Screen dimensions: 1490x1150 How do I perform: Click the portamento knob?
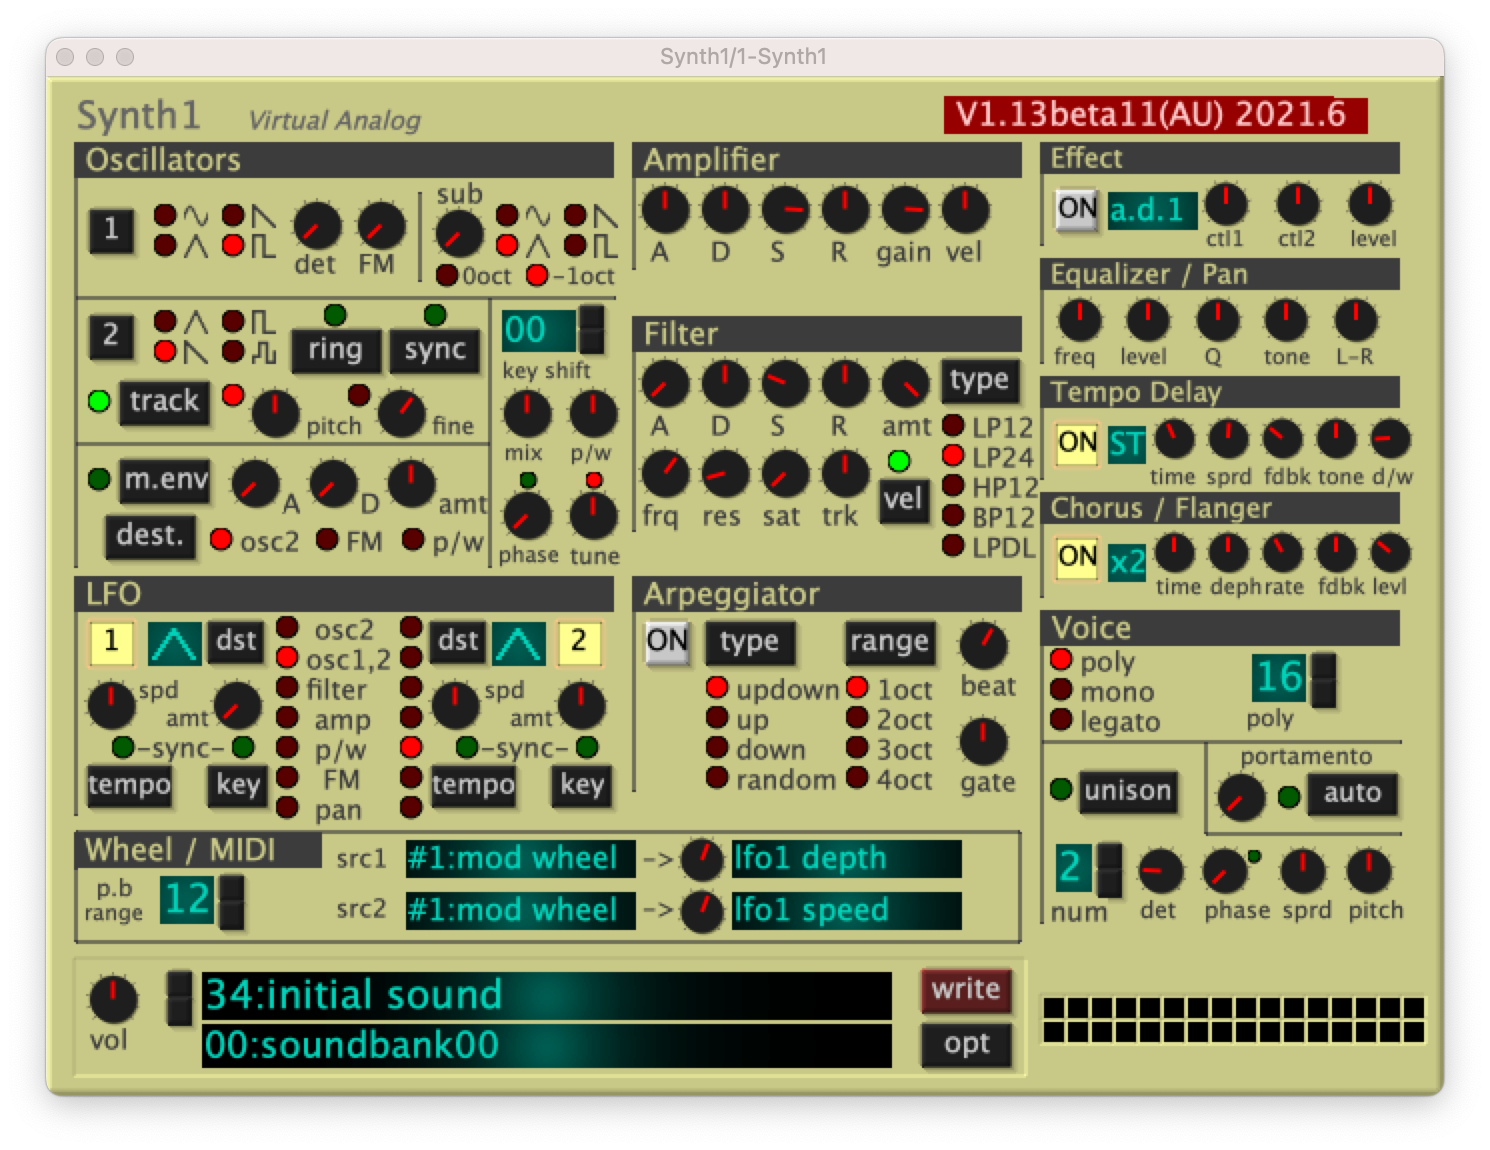(1241, 798)
